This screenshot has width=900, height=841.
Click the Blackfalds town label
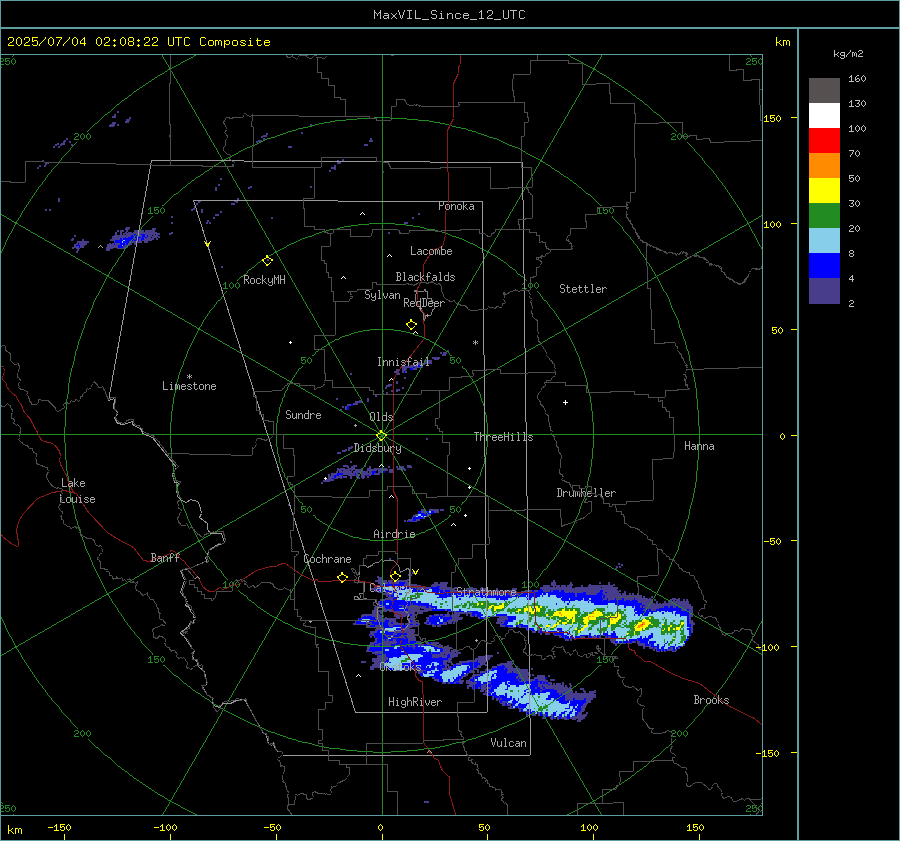point(425,277)
